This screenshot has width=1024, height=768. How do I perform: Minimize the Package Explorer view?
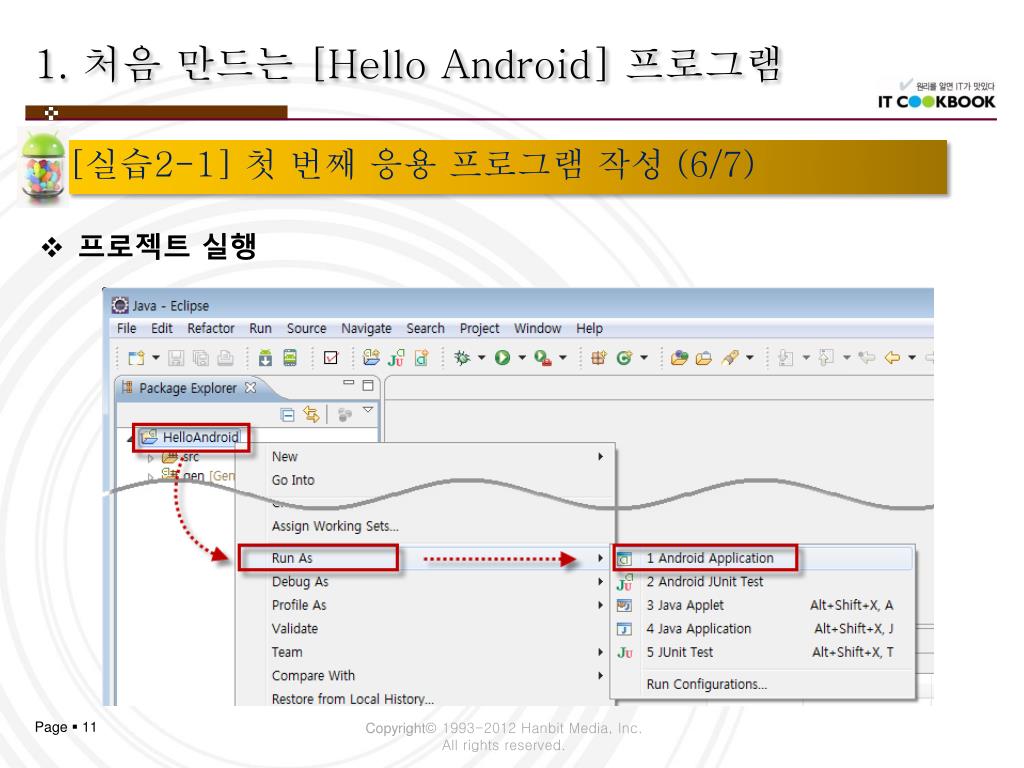point(349,383)
